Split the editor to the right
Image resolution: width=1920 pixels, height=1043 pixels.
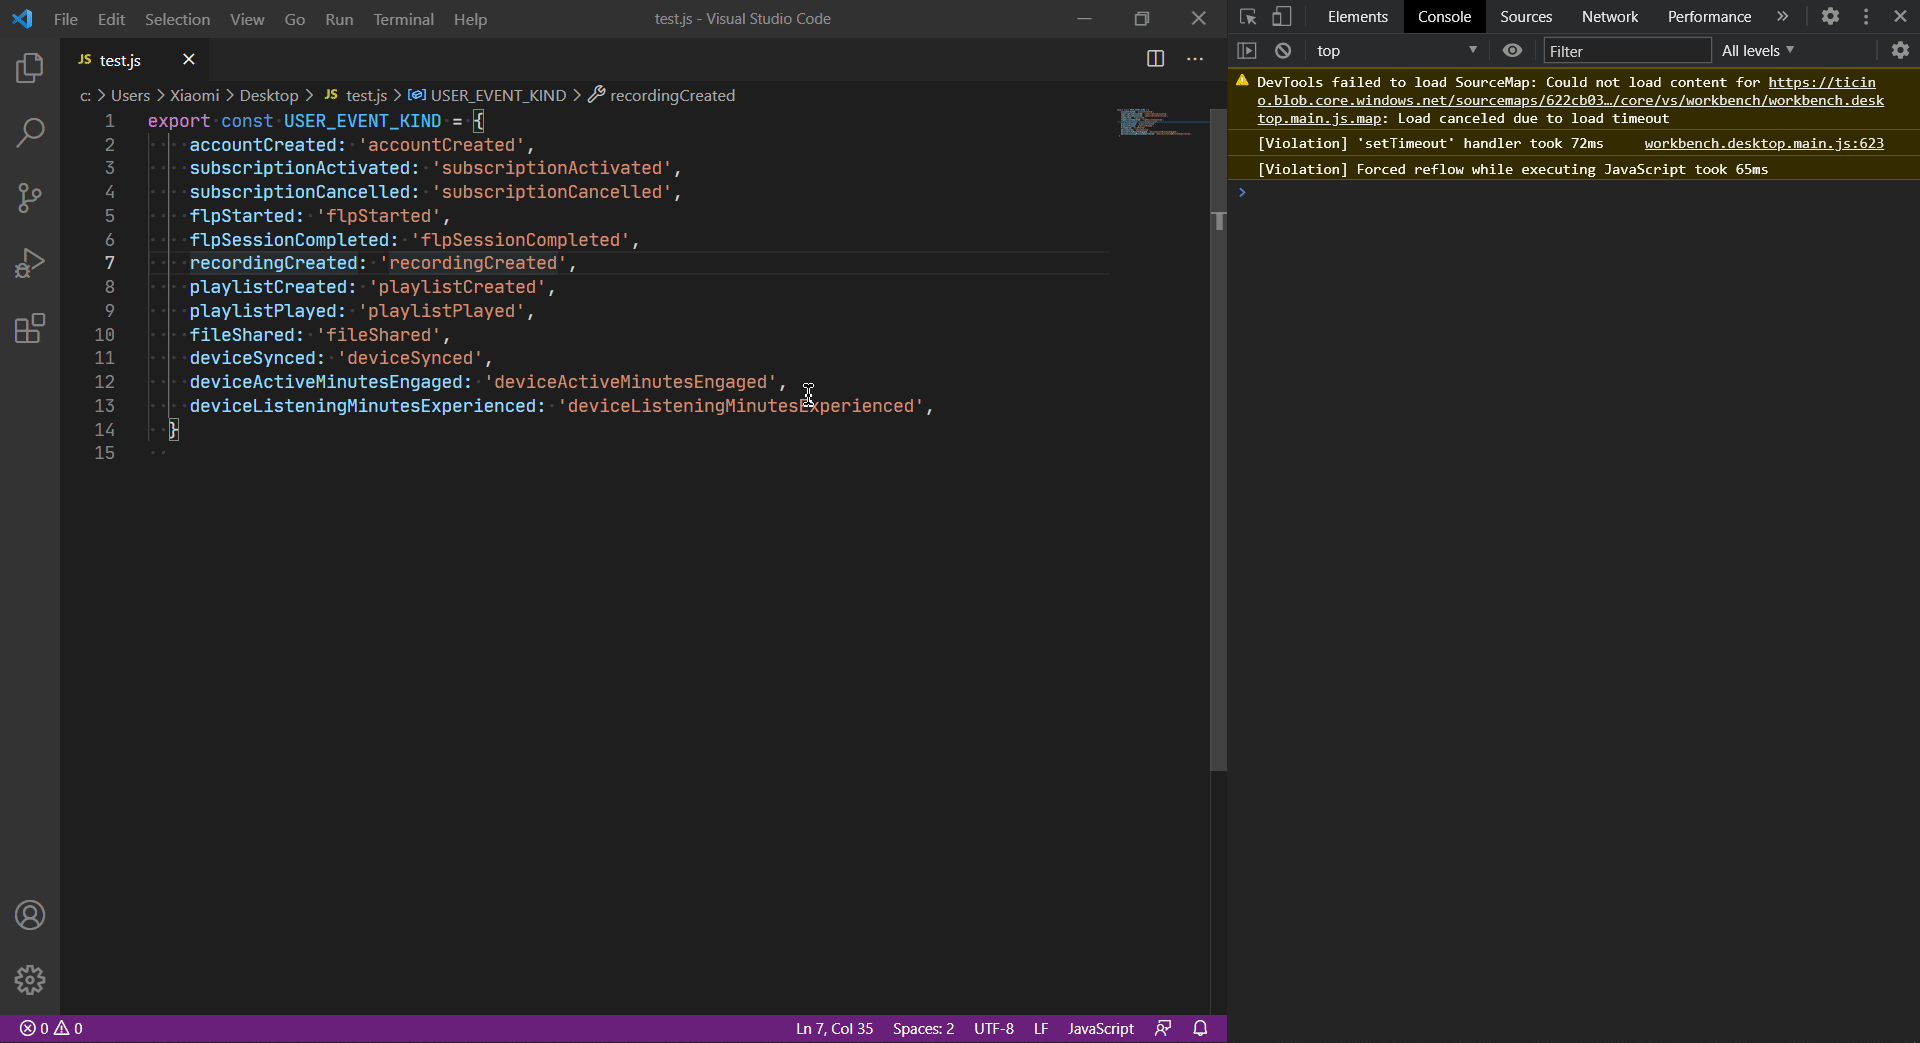(1155, 59)
